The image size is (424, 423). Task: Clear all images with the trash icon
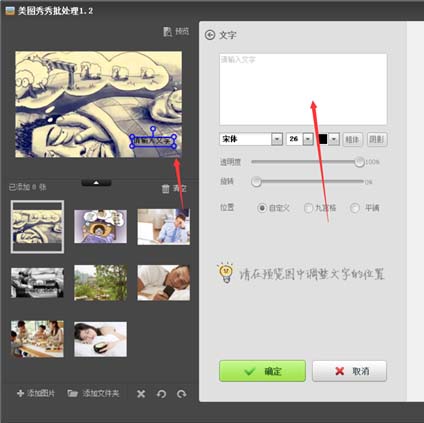pos(165,189)
